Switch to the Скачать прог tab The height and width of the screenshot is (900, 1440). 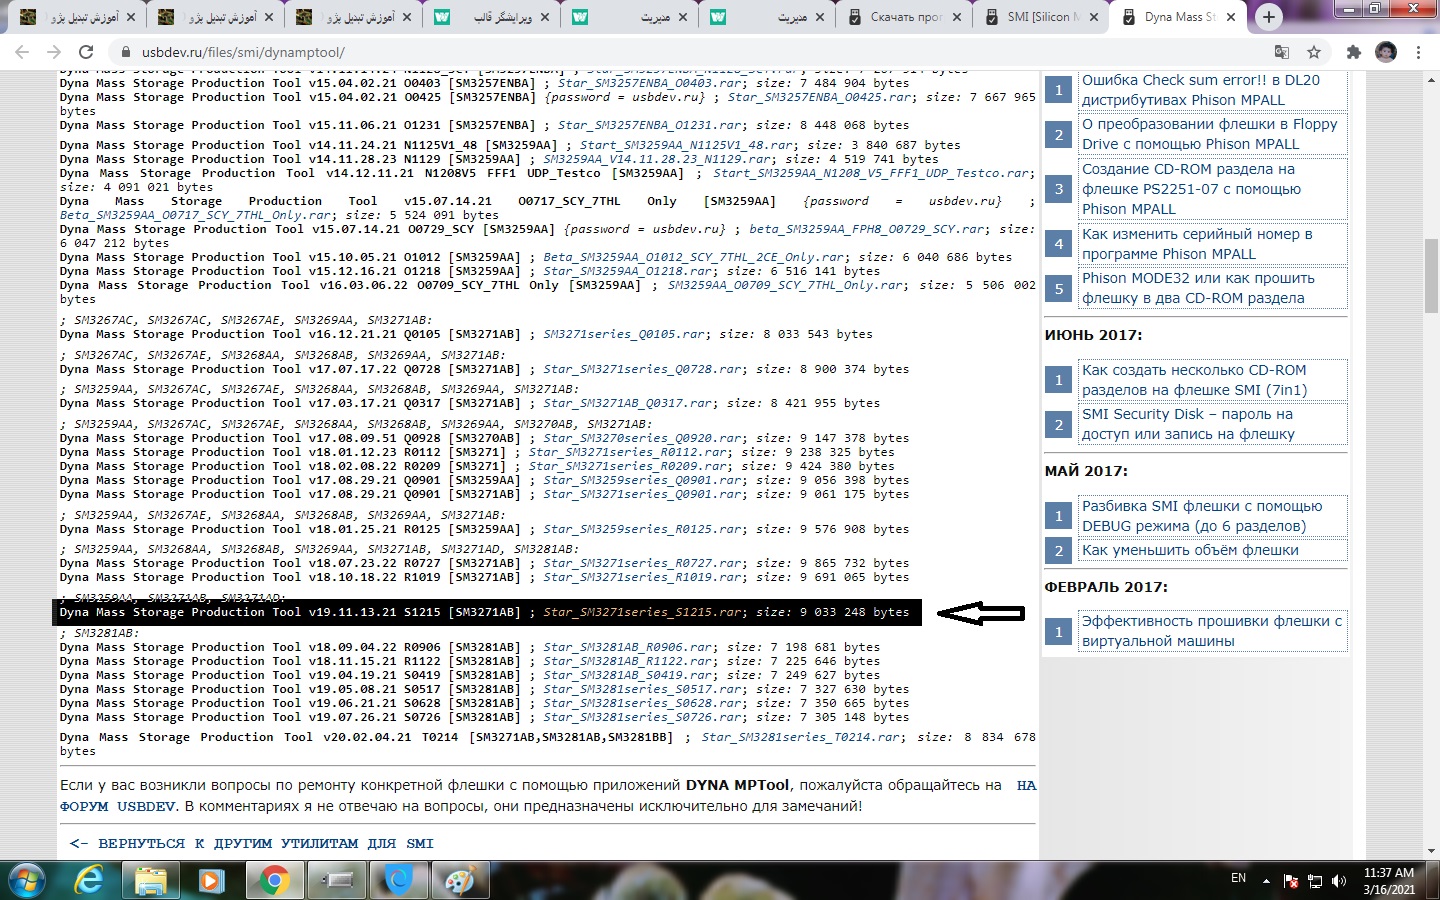pos(904,17)
